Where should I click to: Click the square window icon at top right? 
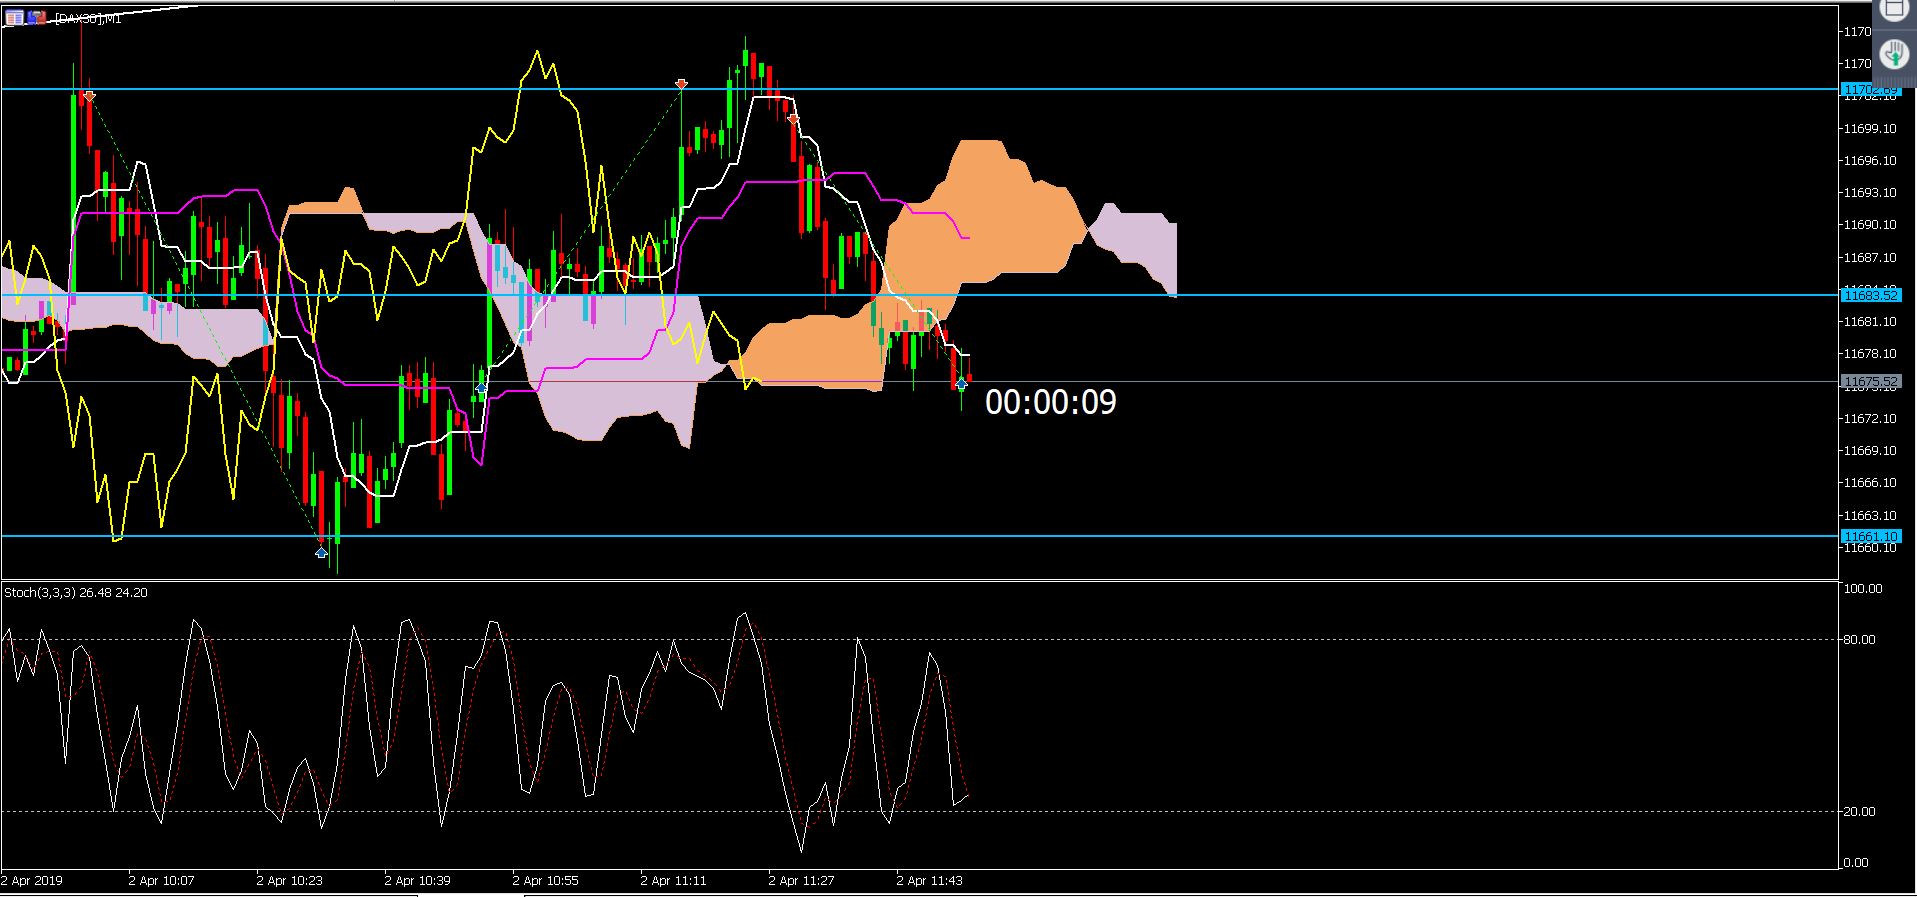tap(1894, 9)
